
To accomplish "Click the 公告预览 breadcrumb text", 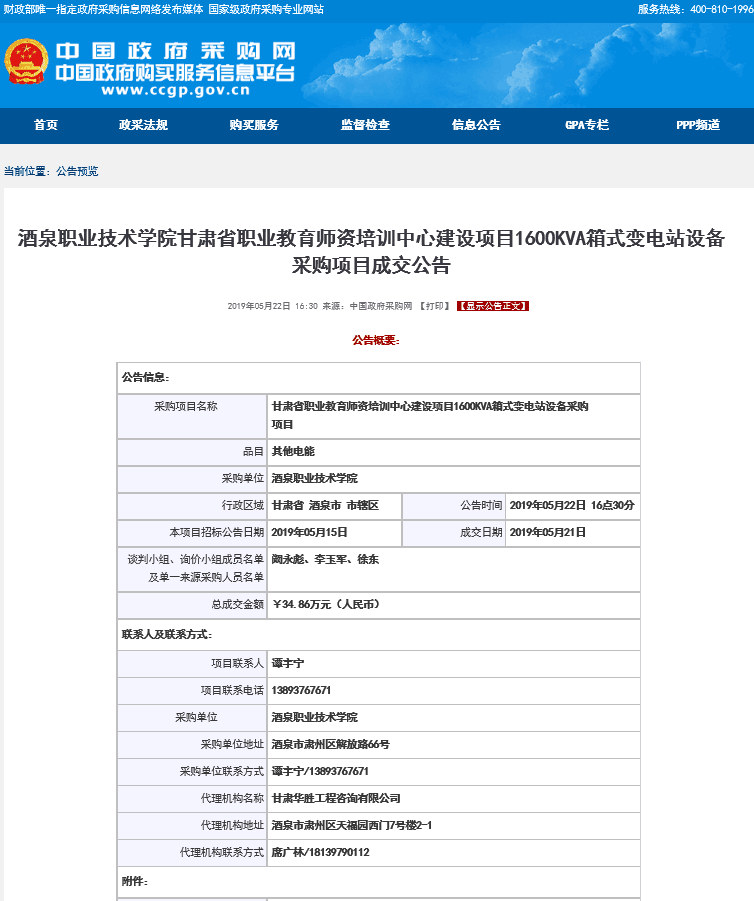I will pos(77,171).
